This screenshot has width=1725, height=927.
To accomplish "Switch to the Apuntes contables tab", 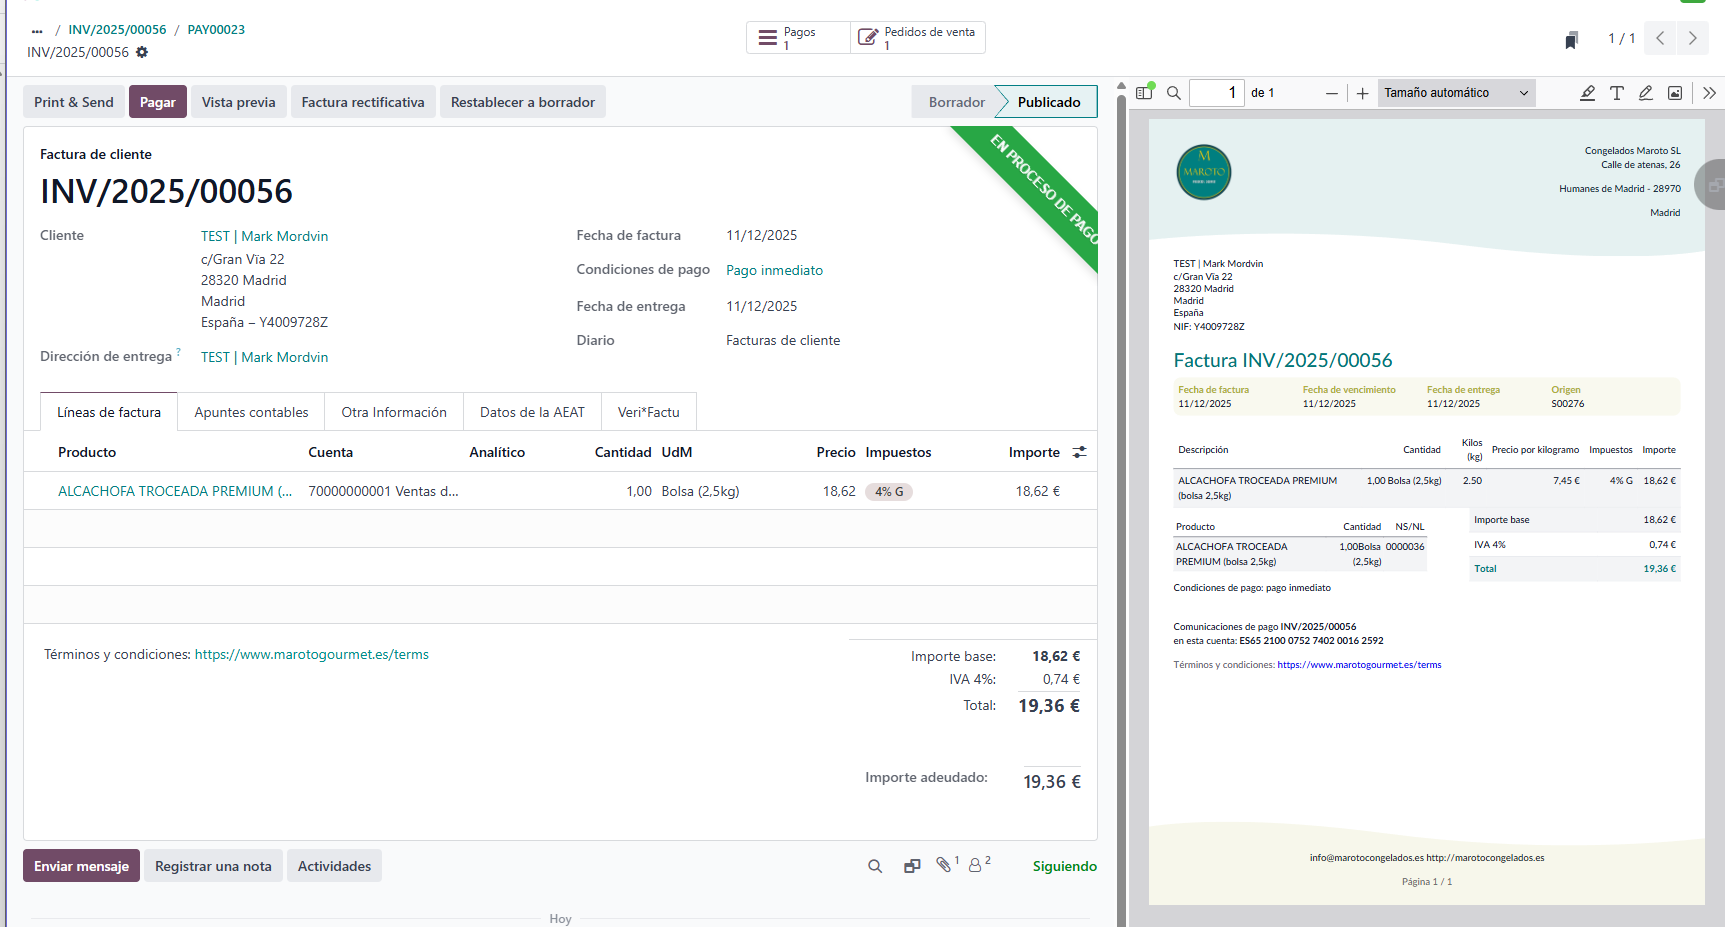I will tap(251, 412).
